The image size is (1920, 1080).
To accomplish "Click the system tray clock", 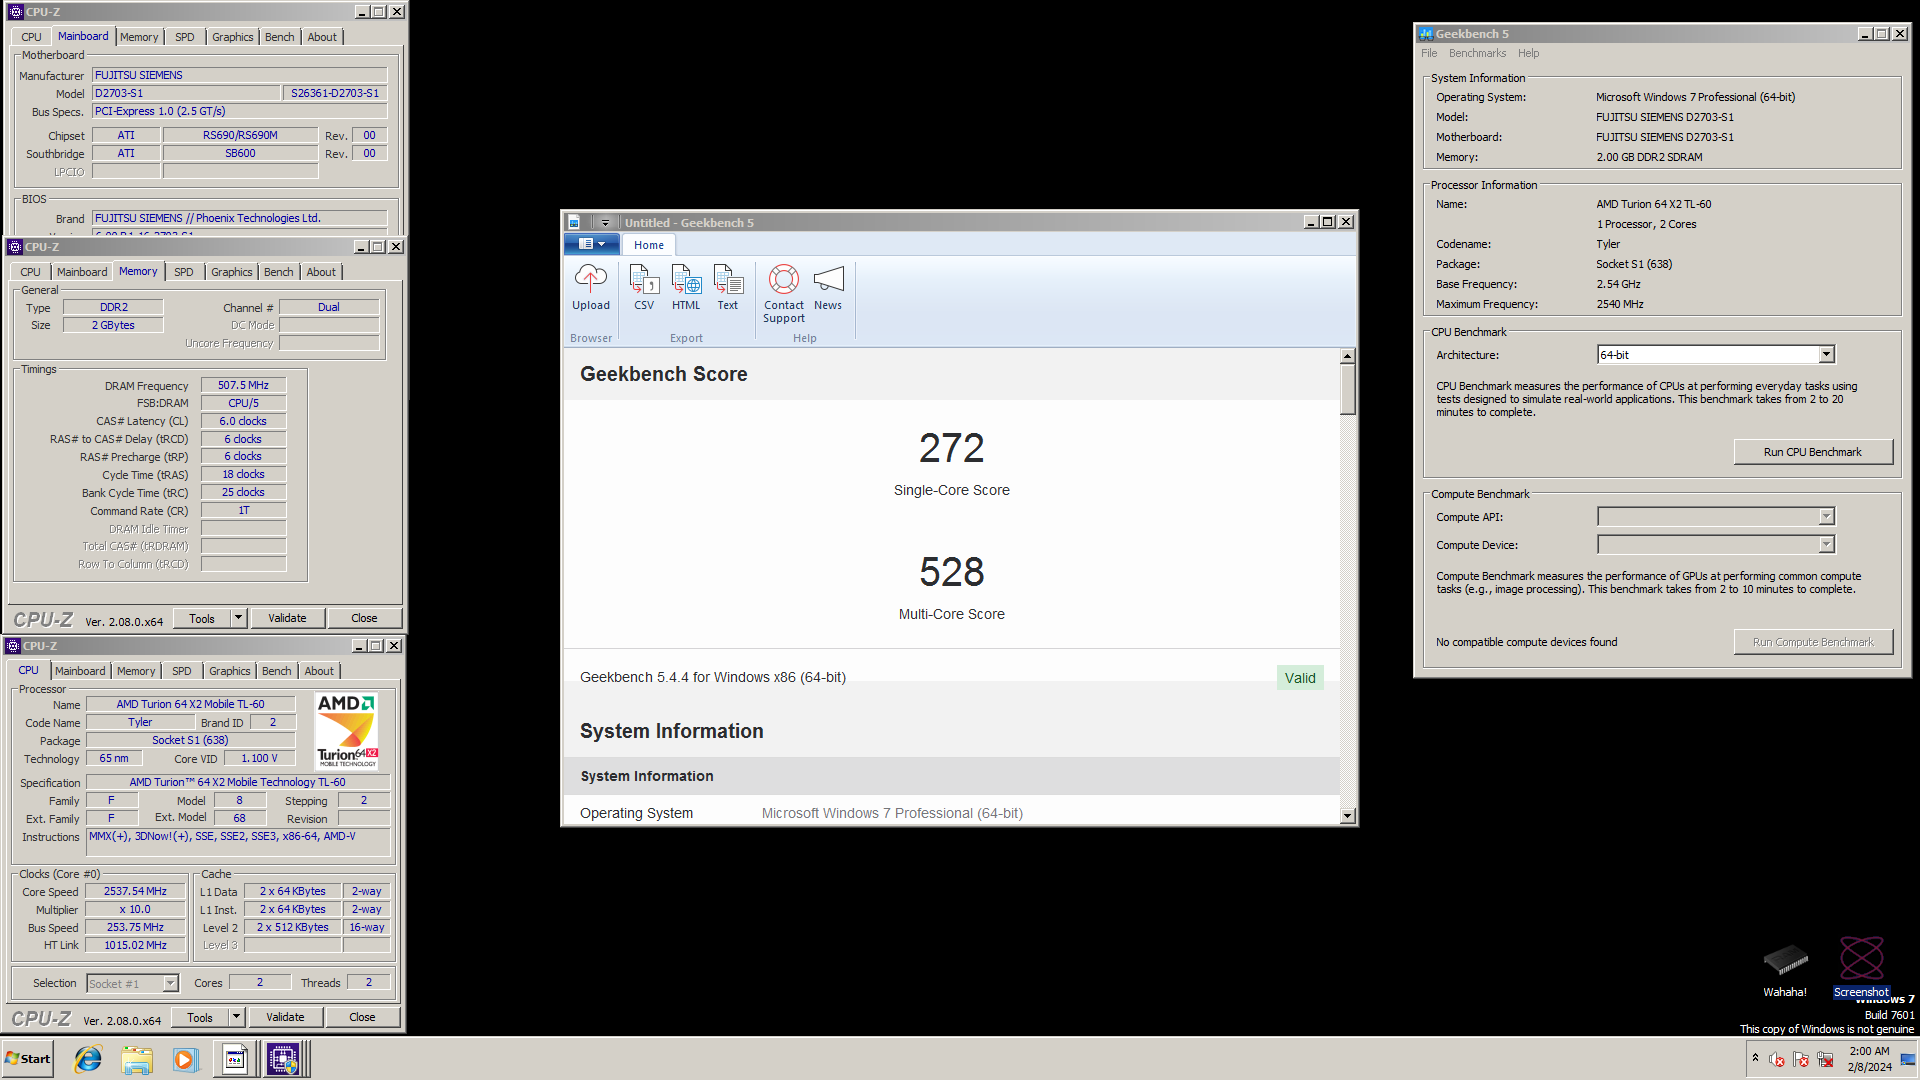I will 1869,1059.
